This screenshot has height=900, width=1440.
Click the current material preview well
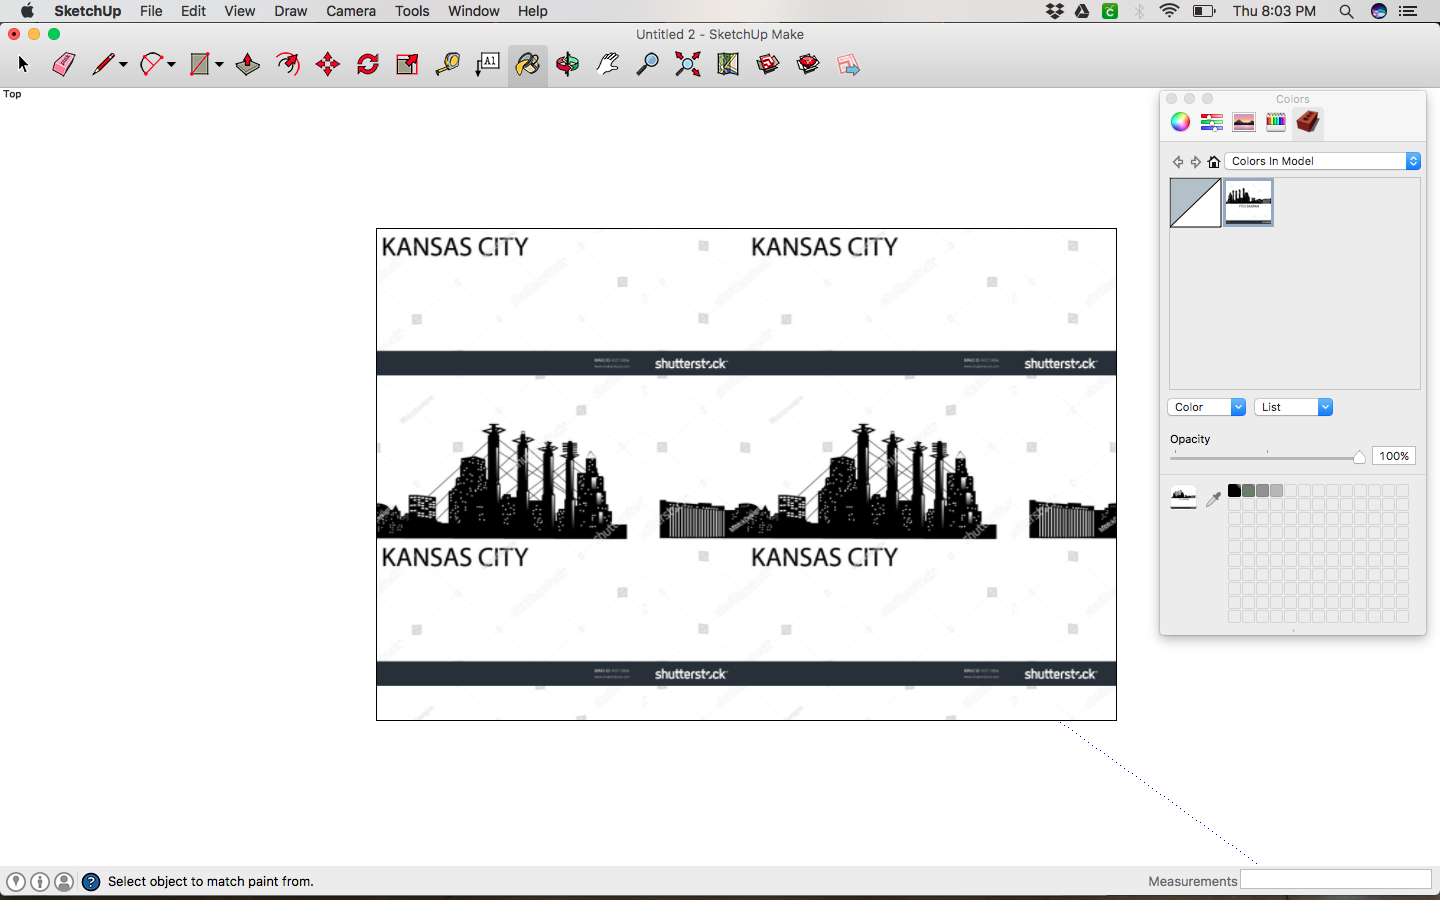coord(1183,498)
